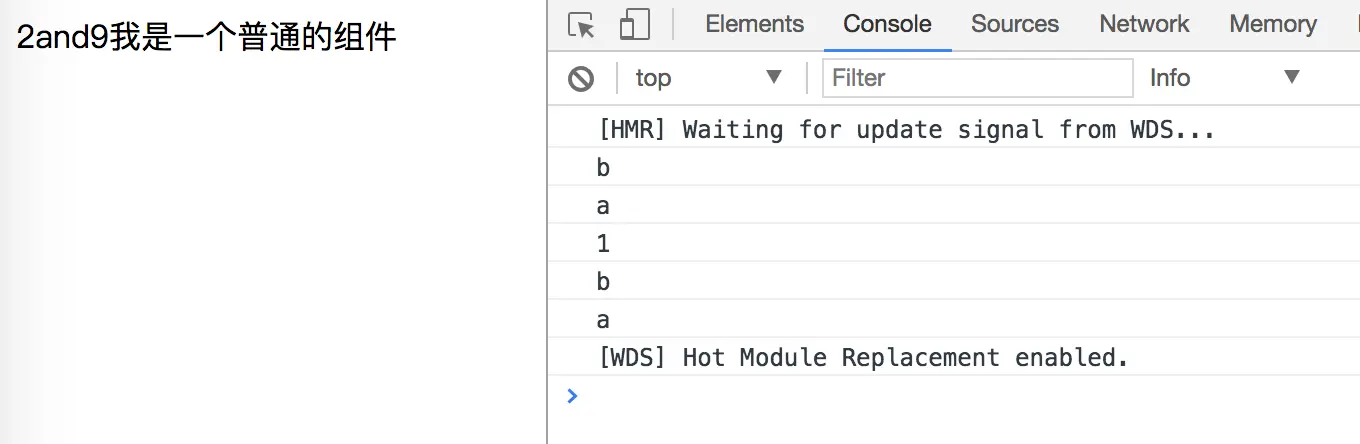Click the blue console prompt chevron
1360x444 pixels.
click(x=572, y=395)
